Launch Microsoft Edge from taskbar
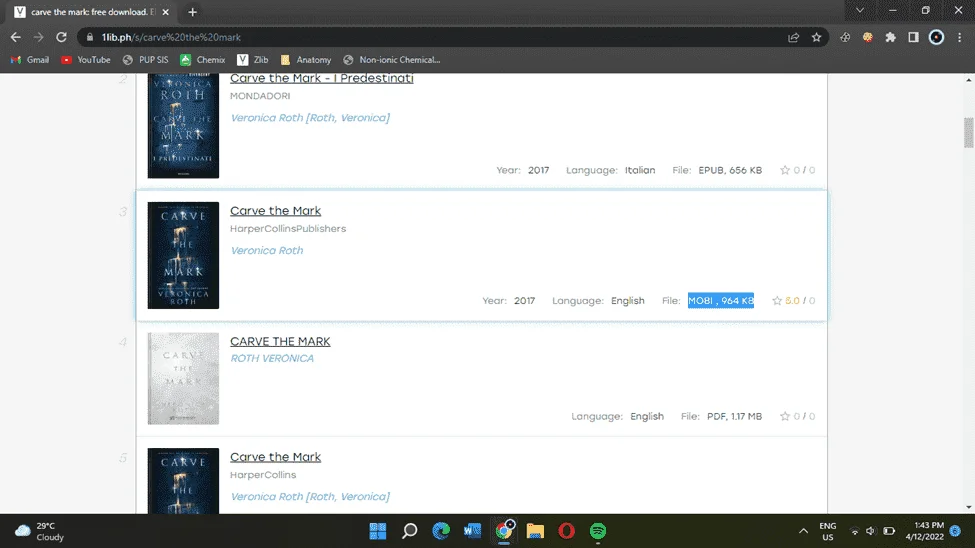 click(x=441, y=531)
